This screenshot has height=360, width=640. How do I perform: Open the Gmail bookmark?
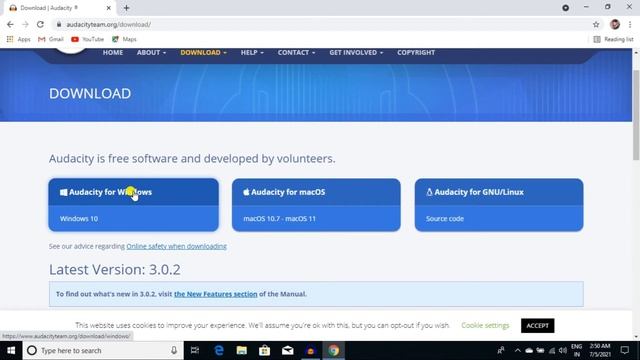(51, 39)
